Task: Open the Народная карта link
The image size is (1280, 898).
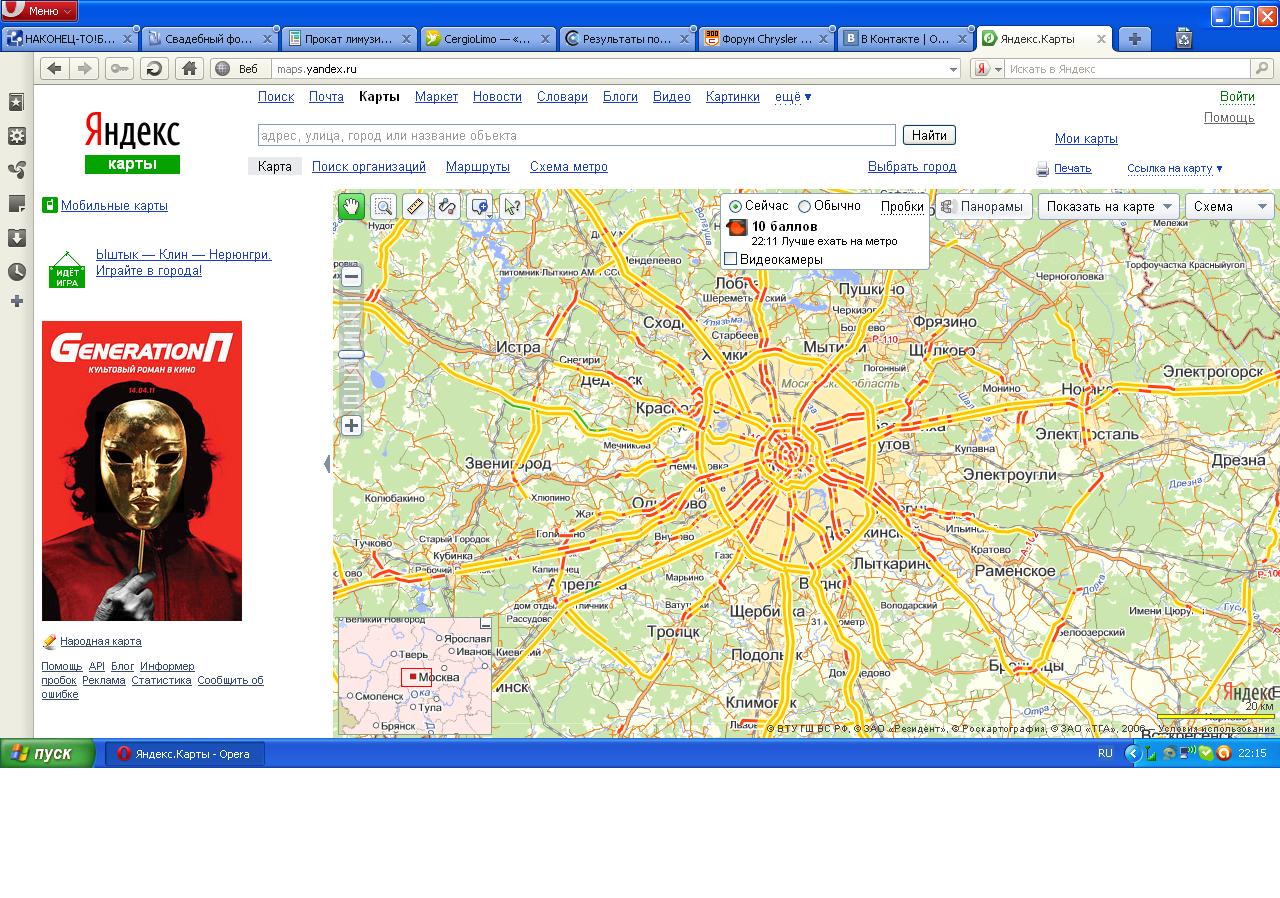Action: click(x=100, y=641)
